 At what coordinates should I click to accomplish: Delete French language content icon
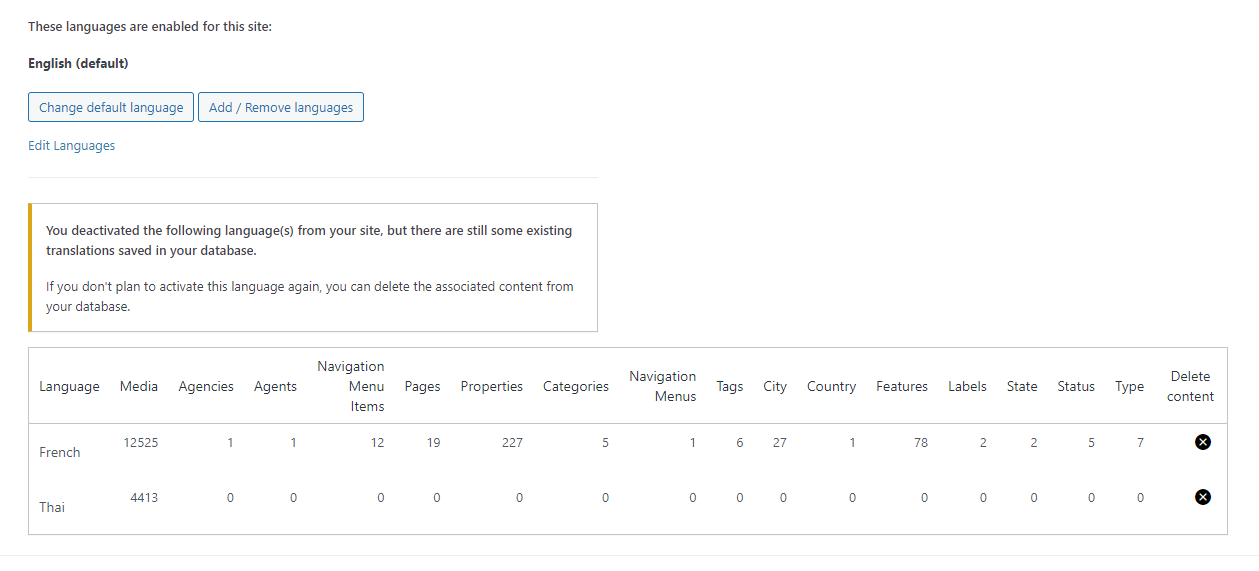pyautogui.click(x=1203, y=442)
